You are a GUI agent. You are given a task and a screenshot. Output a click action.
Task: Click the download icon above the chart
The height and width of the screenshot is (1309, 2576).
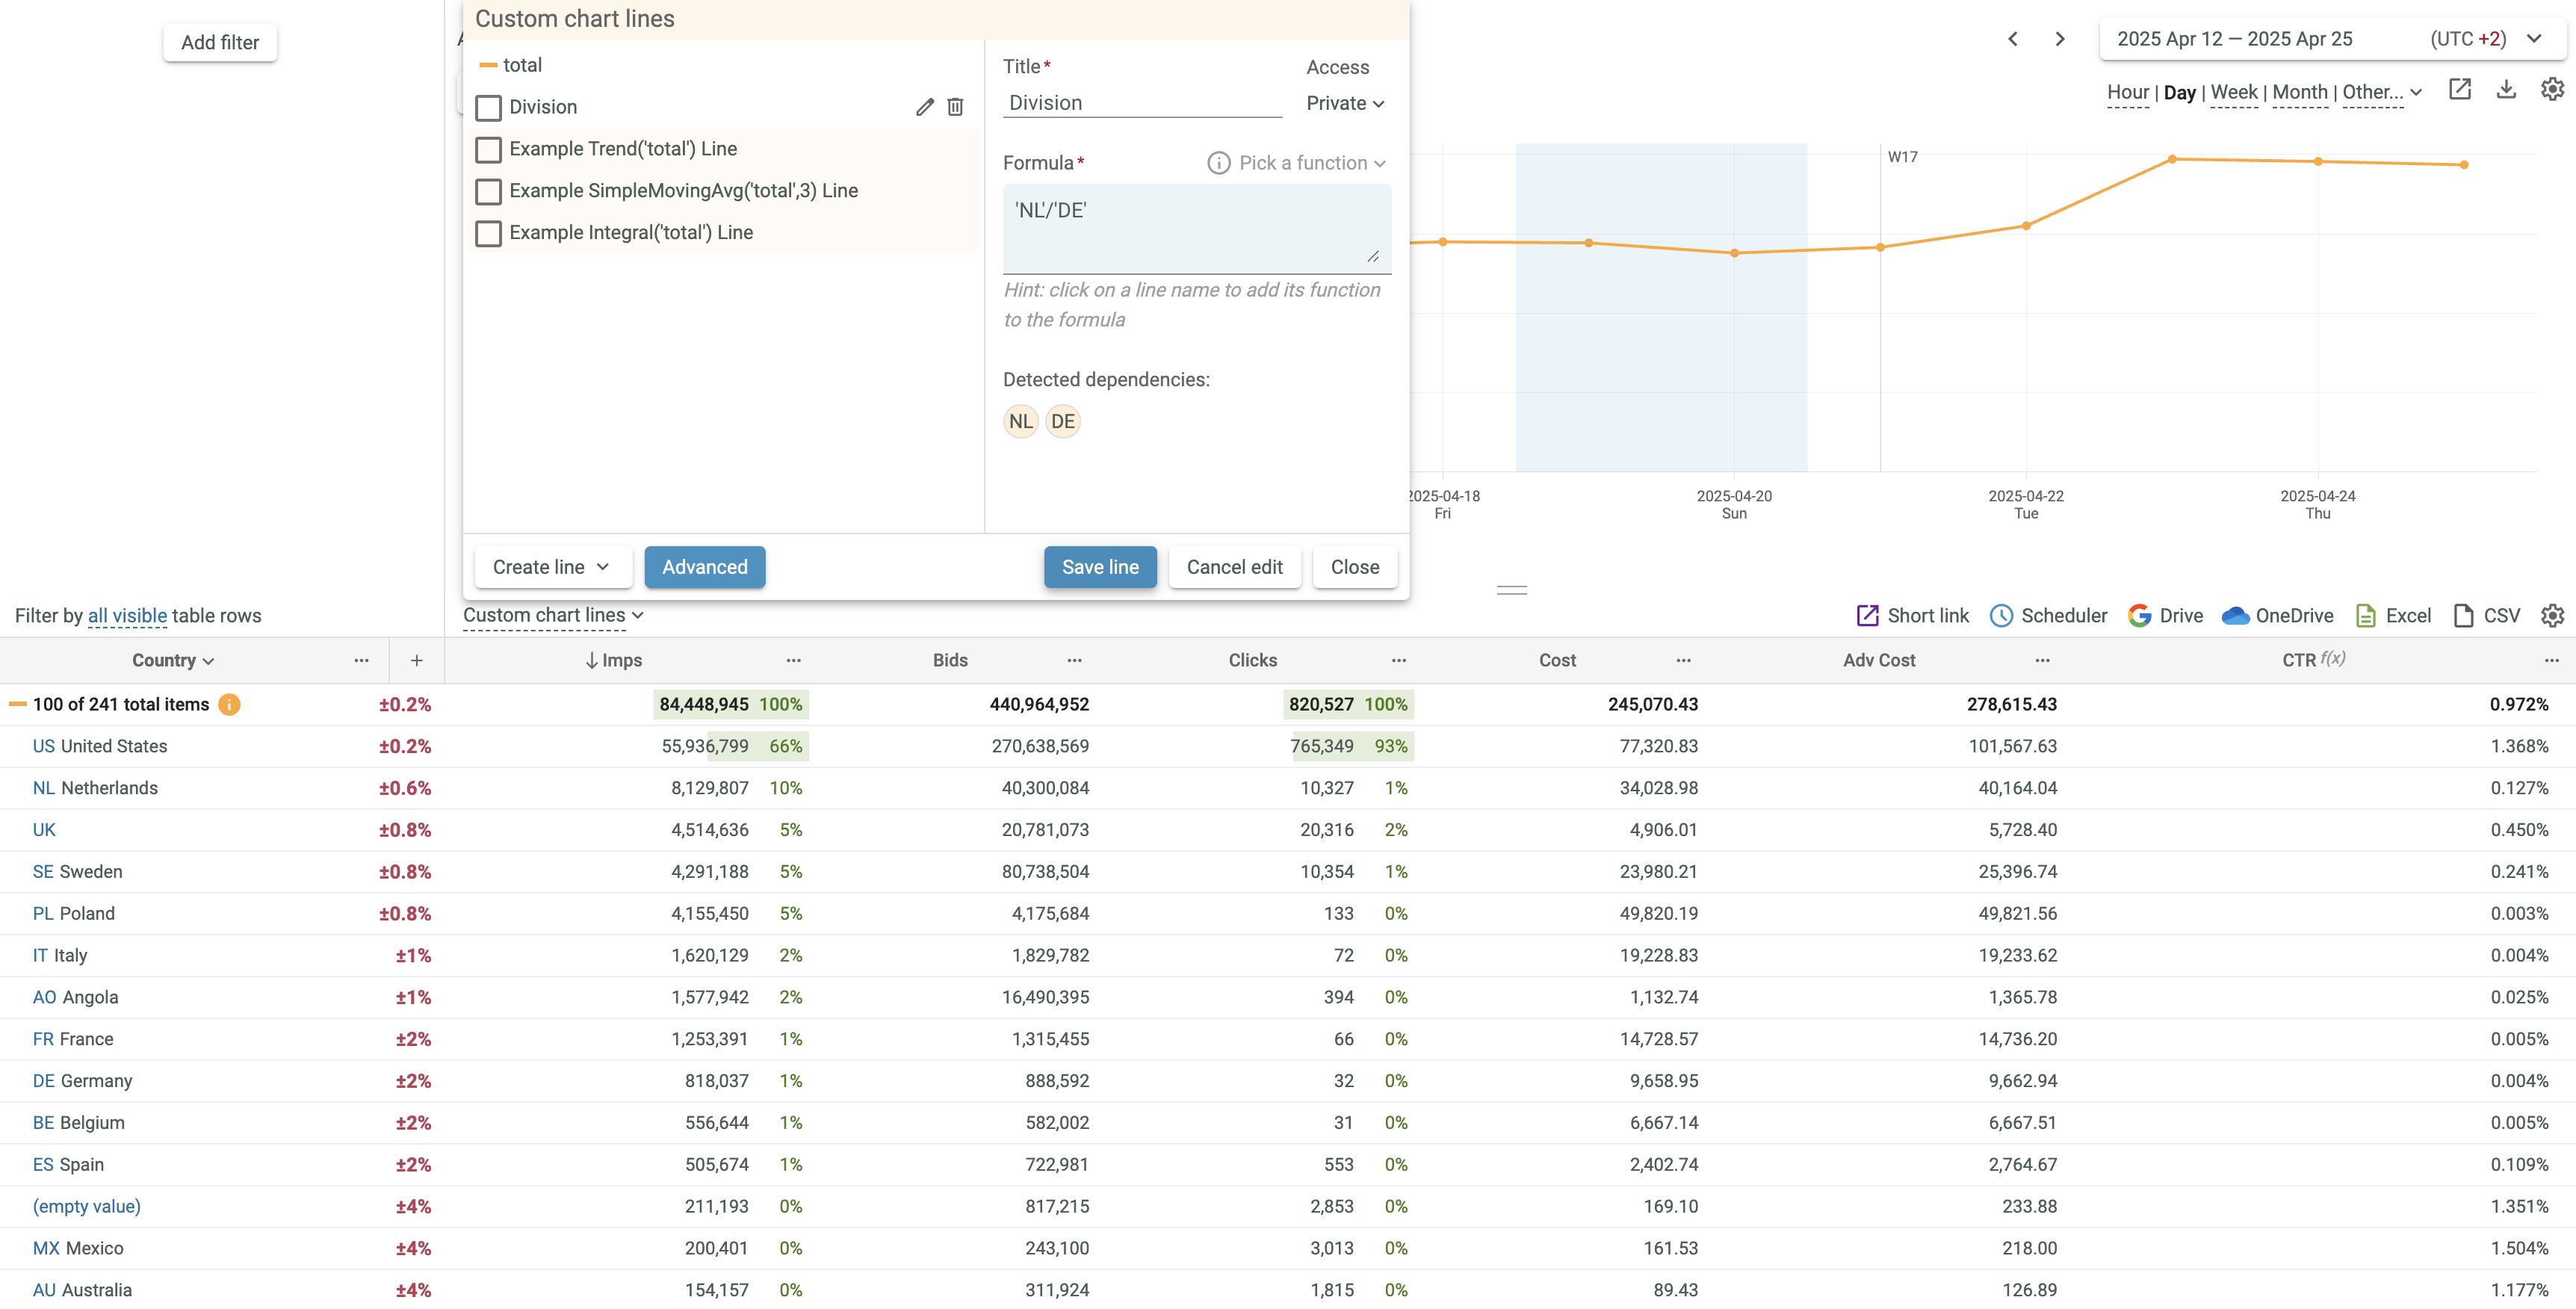[2505, 90]
